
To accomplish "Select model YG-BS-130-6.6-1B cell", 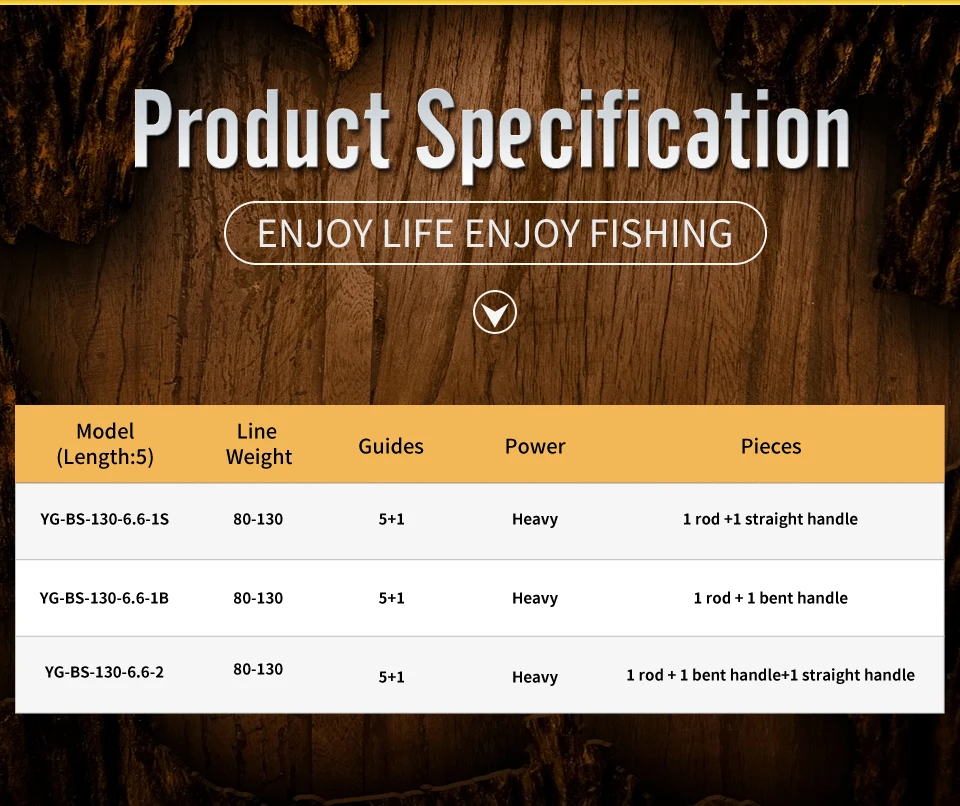I will point(105,598).
